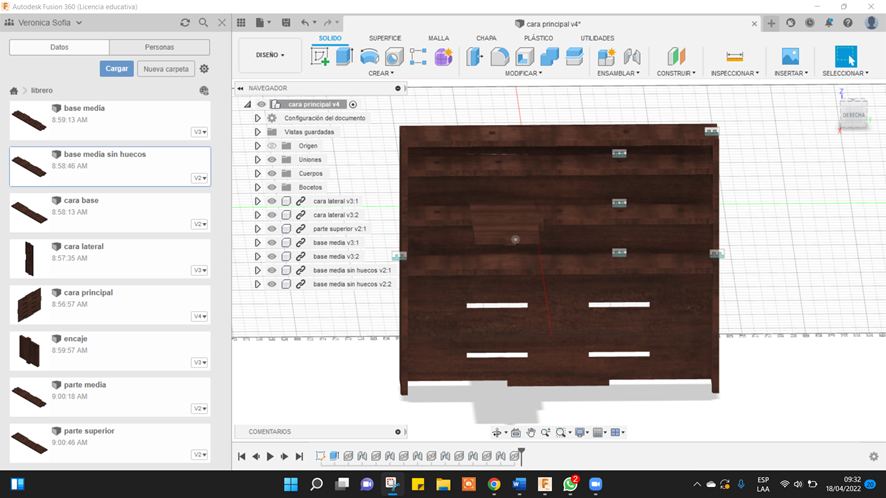Switch to the PLÁSTICO tab
The width and height of the screenshot is (886, 498).
pyautogui.click(x=538, y=38)
